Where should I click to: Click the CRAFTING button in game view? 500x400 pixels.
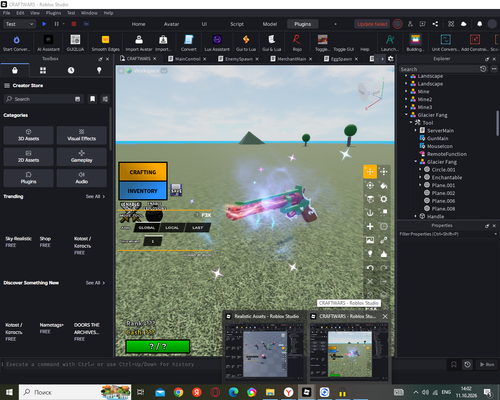click(143, 172)
